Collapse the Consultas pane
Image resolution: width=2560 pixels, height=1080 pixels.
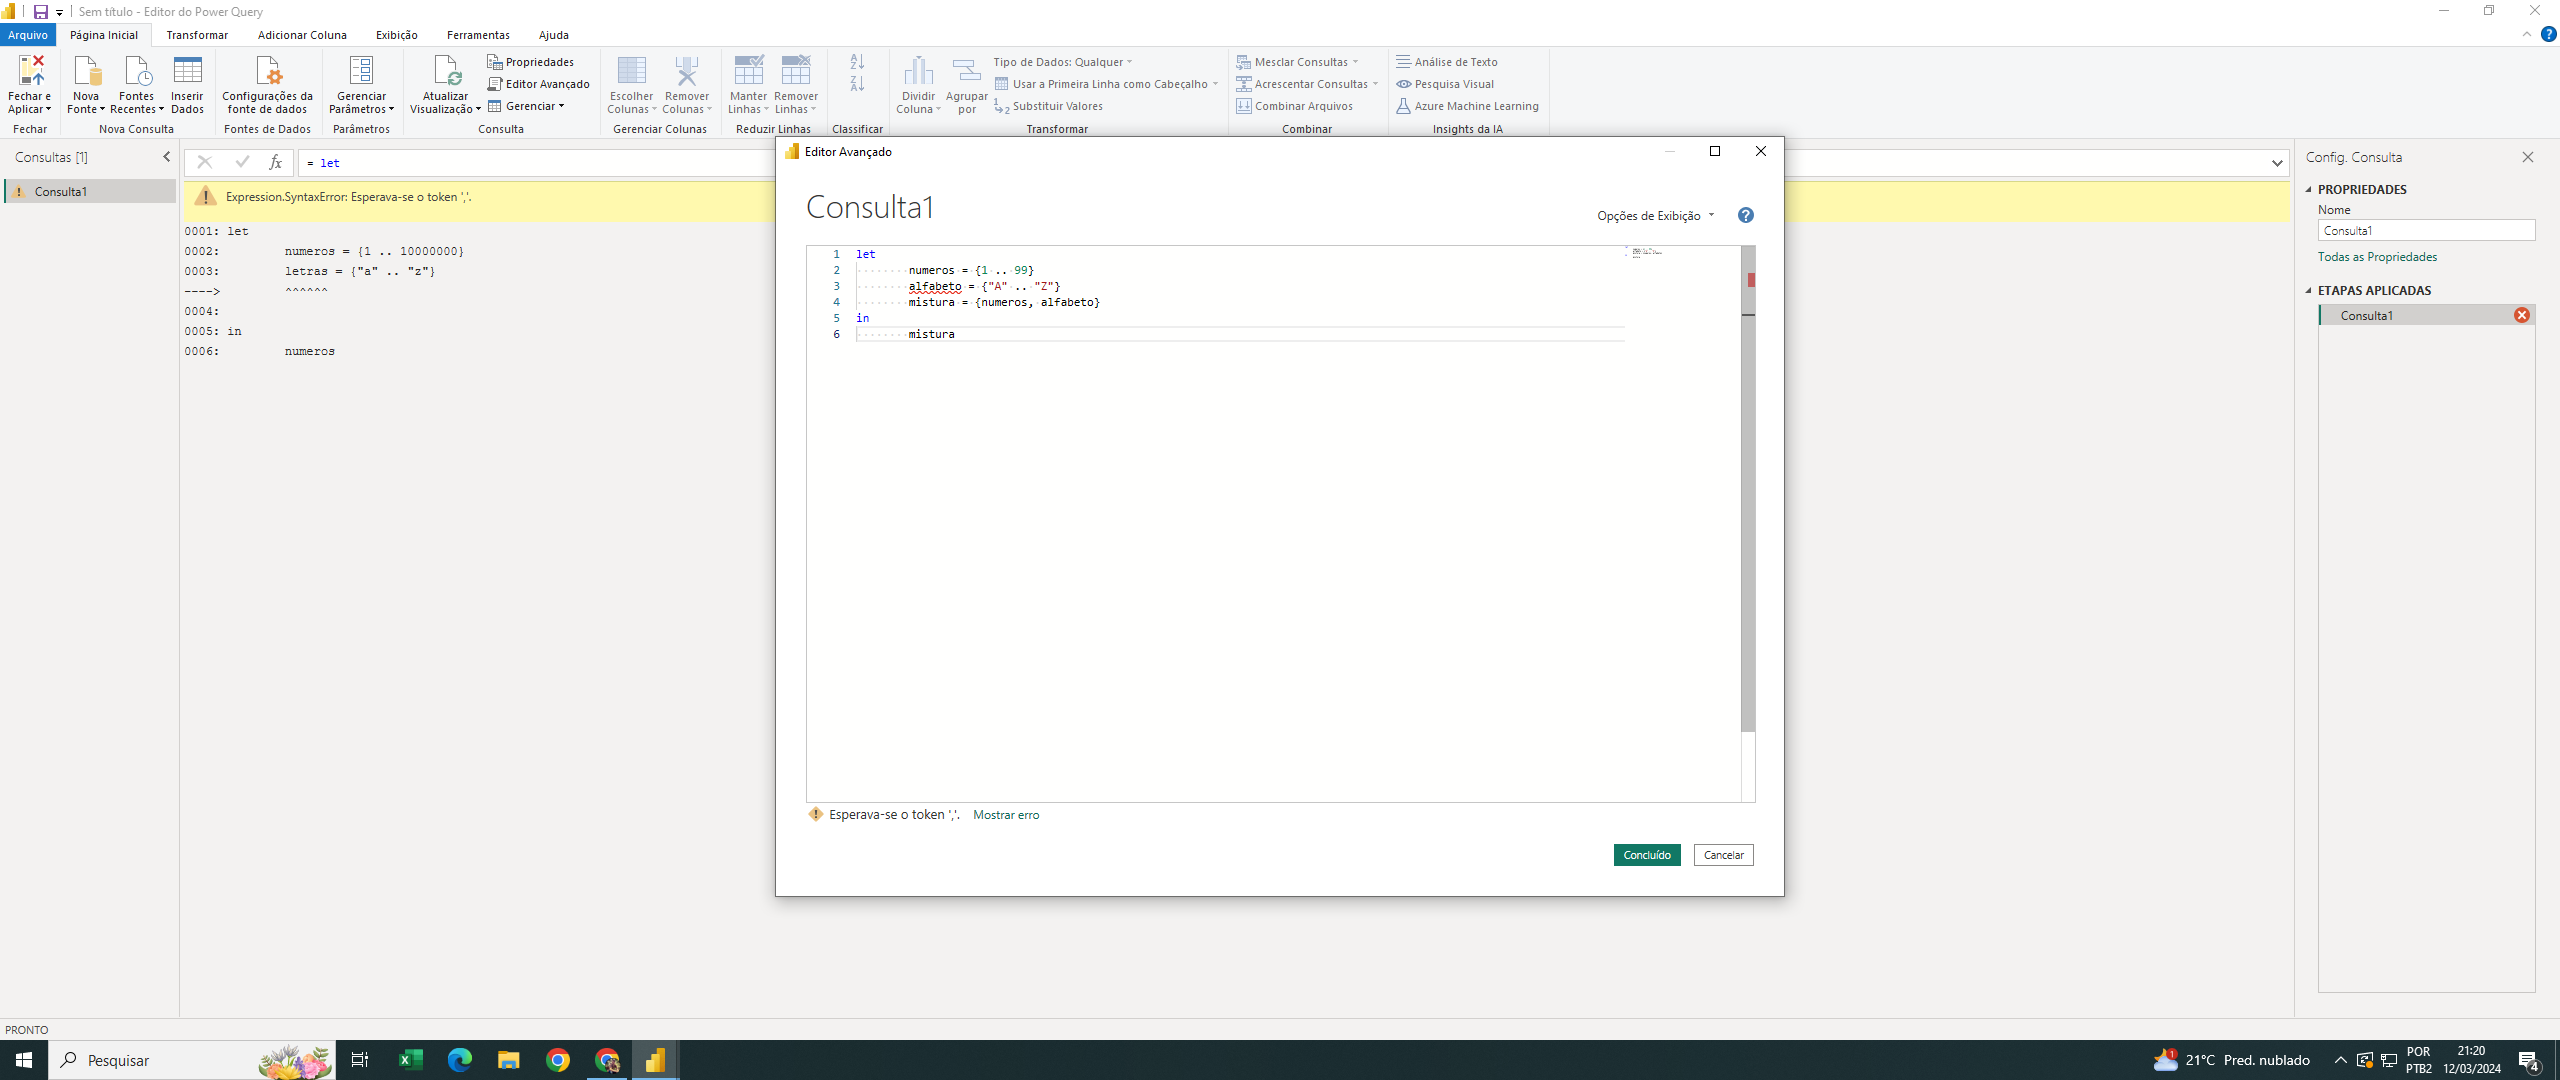[167, 157]
